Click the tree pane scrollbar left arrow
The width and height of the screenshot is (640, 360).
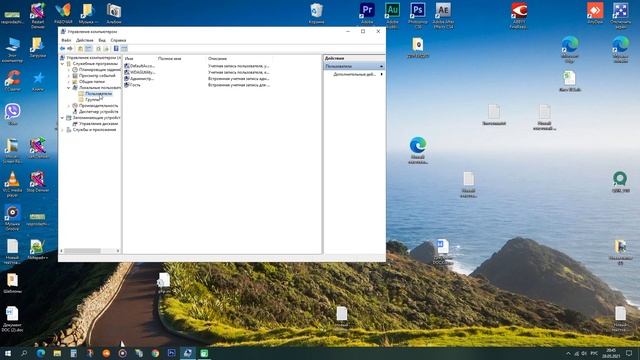(62, 251)
